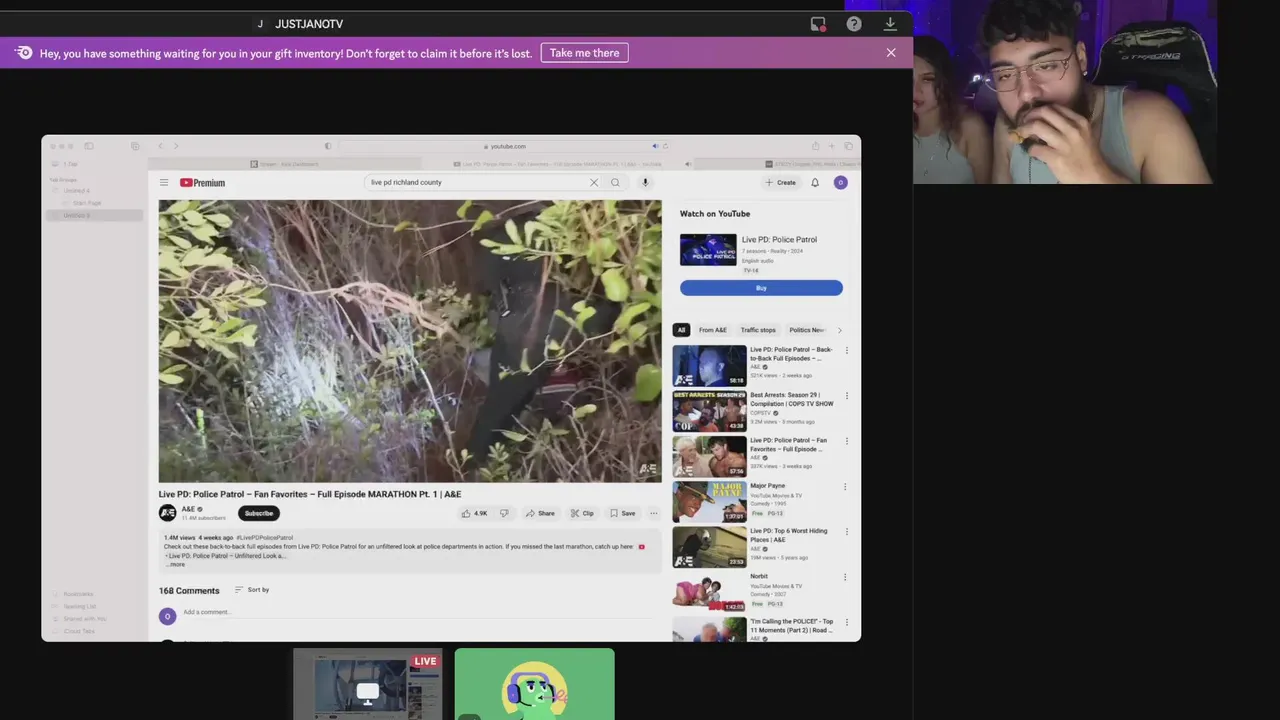
Task: Open YouTube notifications bell
Action: tap(815, 183)
